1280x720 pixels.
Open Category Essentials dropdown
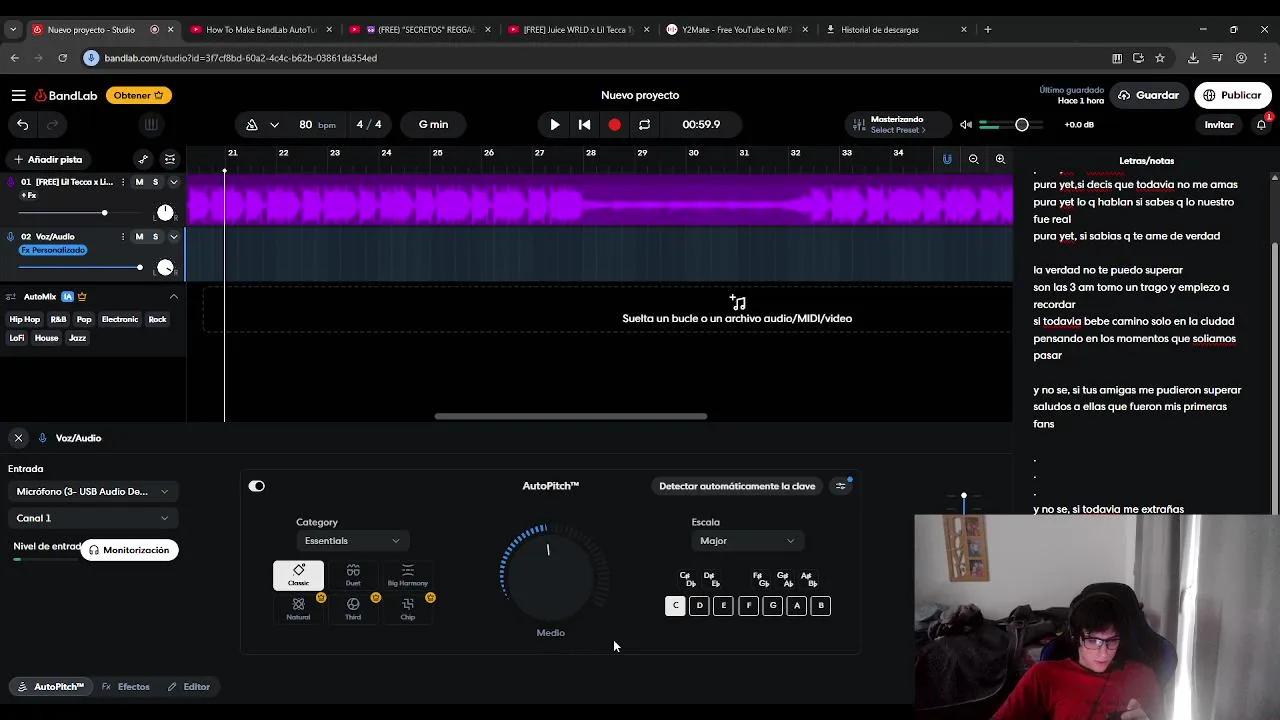click(352, 541)
